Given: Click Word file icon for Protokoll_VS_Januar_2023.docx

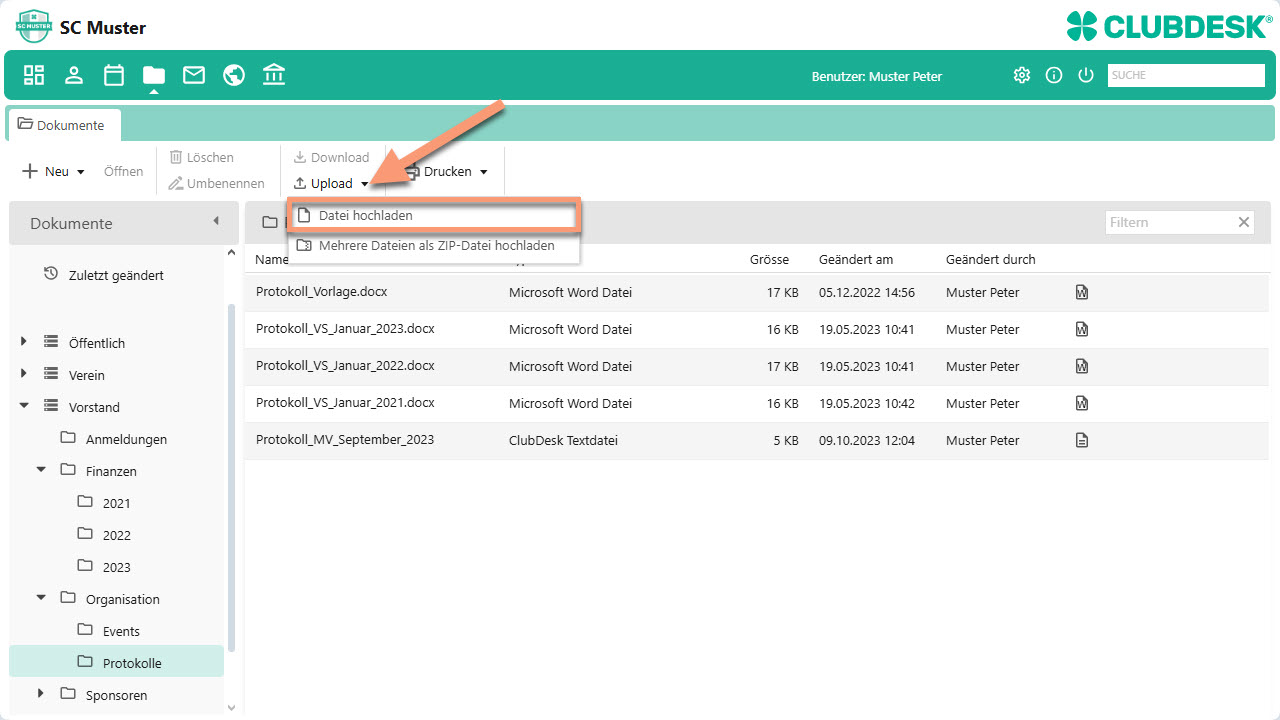Looking at the screenshot, I should [x=1081, y=330].
